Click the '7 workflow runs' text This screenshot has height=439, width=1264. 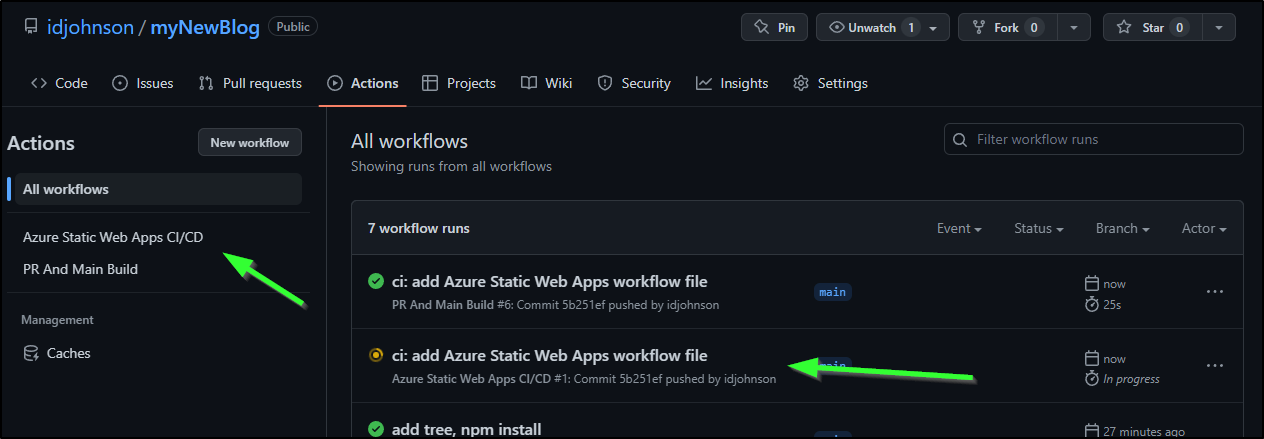[418, 228]
